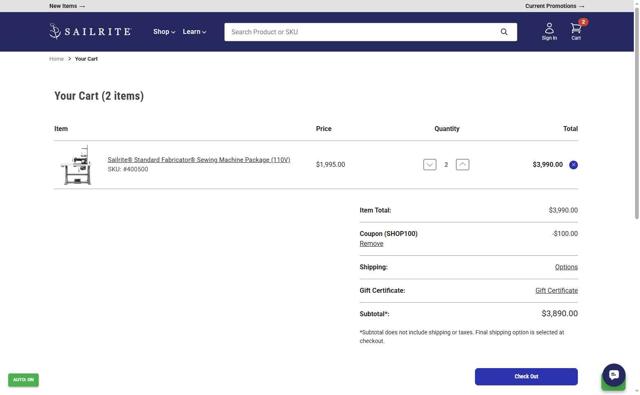This screenshot has height=395, width=640.
Task: Click the Your Cart (2 items) heading
Action: tap(99, 96)
